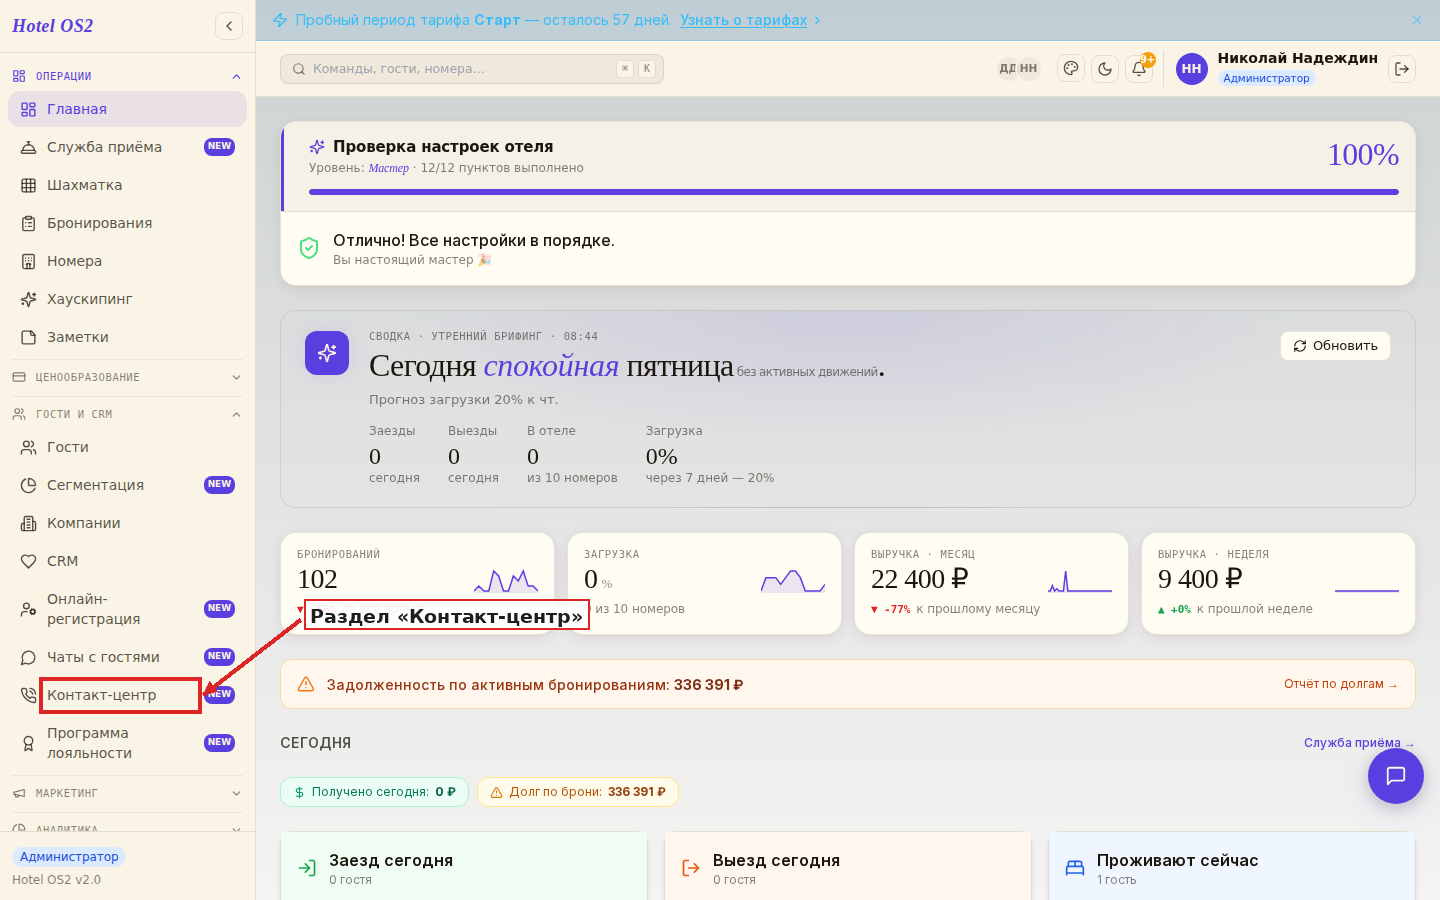Open the Заезд сегодня card

[464, 866]
